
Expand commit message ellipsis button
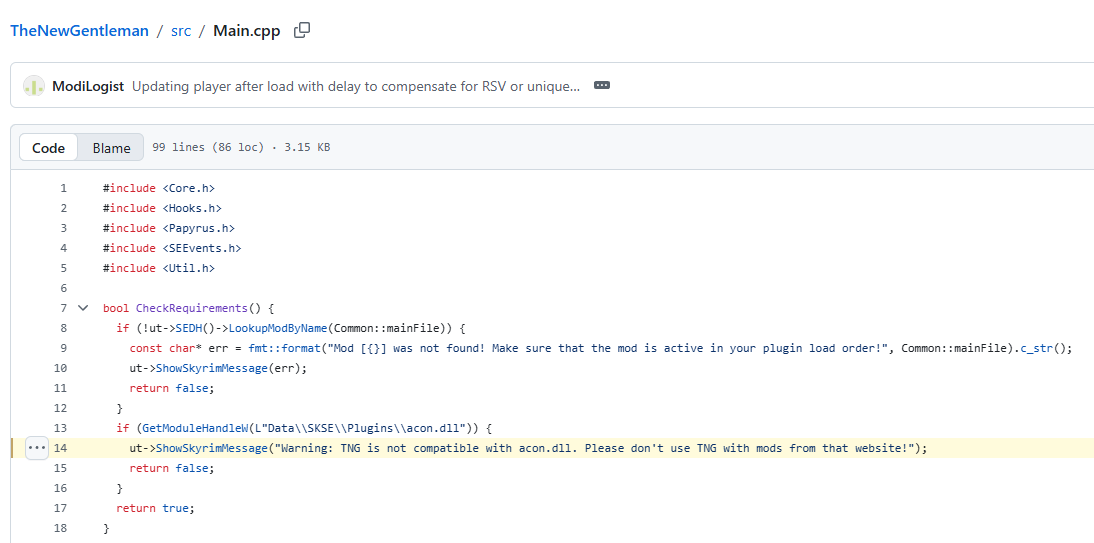(x=602, y=85)
